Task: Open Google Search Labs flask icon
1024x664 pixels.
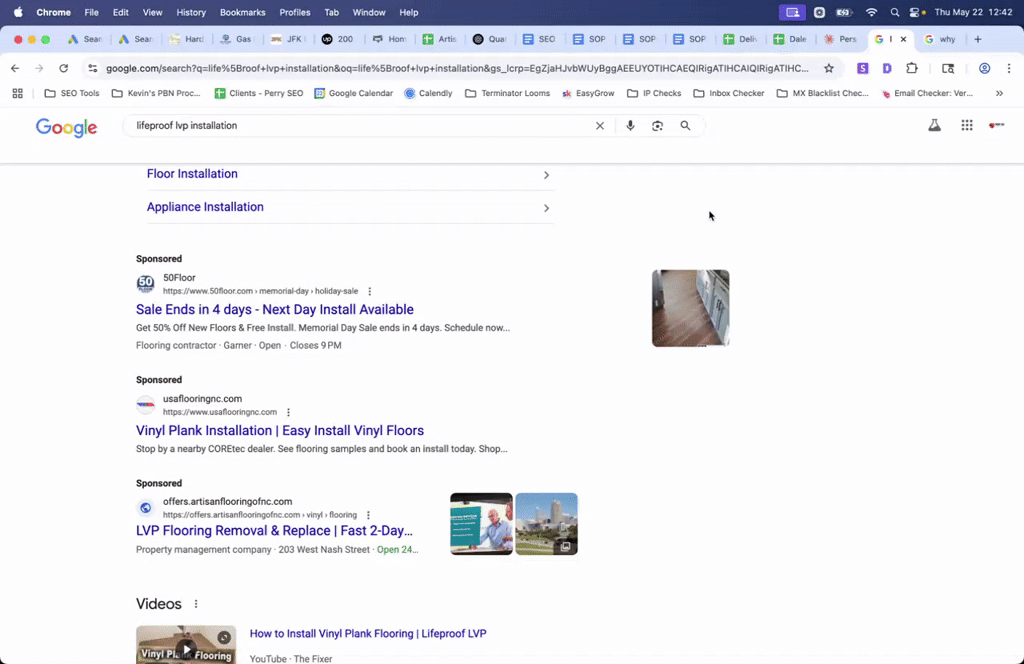Action: [934, 126]
